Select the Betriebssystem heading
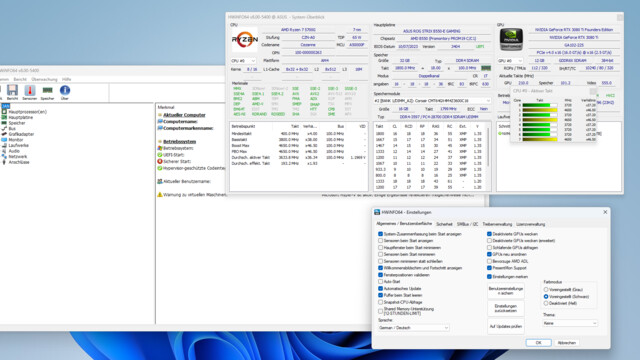Image resolution: width=640 pixels, height=360 pixels. point(180,142)
